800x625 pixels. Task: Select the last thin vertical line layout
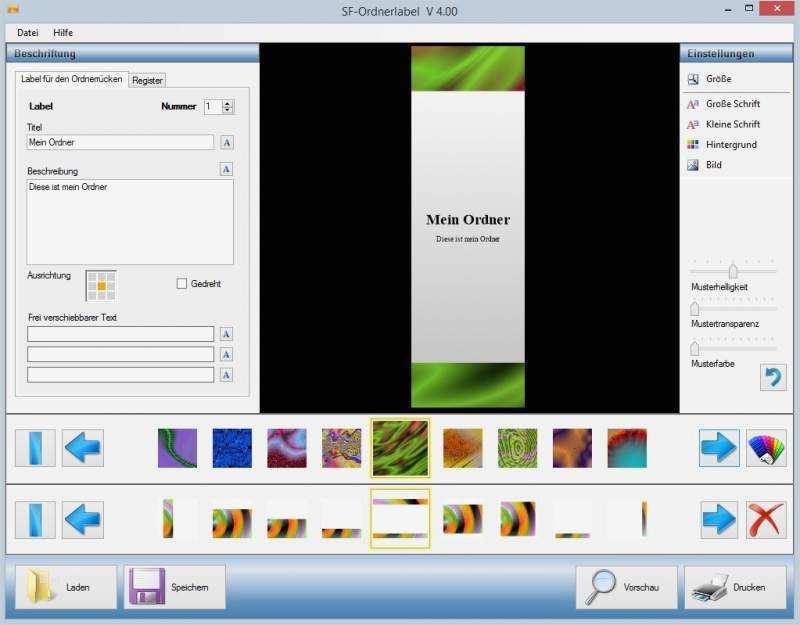click(644, 518)
